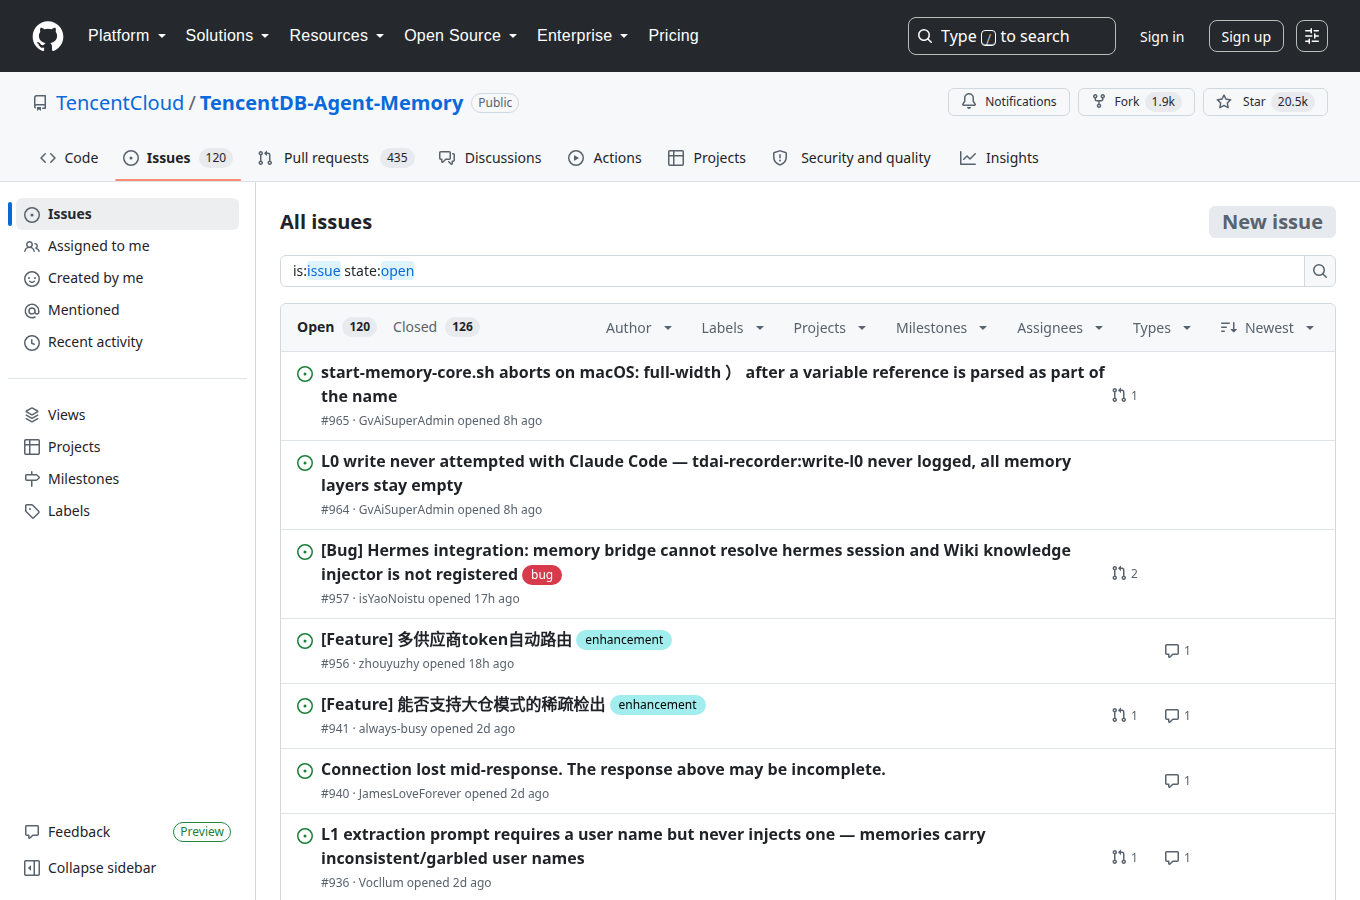
Task: Fork the repository
Action: tap(1136, 102)
